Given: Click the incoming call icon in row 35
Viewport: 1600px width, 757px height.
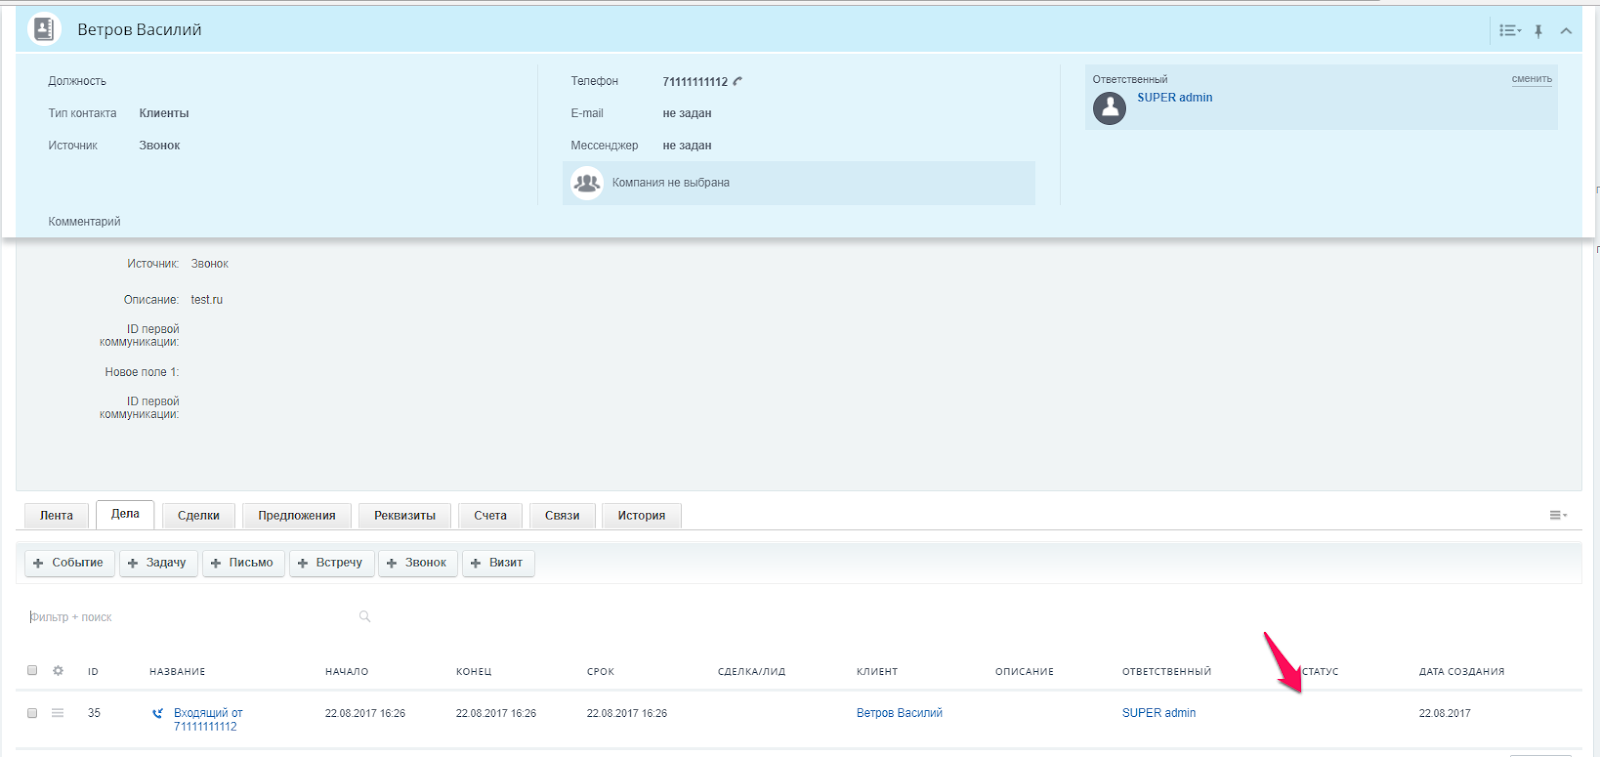Looking at the screenshot, I should coord(157,714).
